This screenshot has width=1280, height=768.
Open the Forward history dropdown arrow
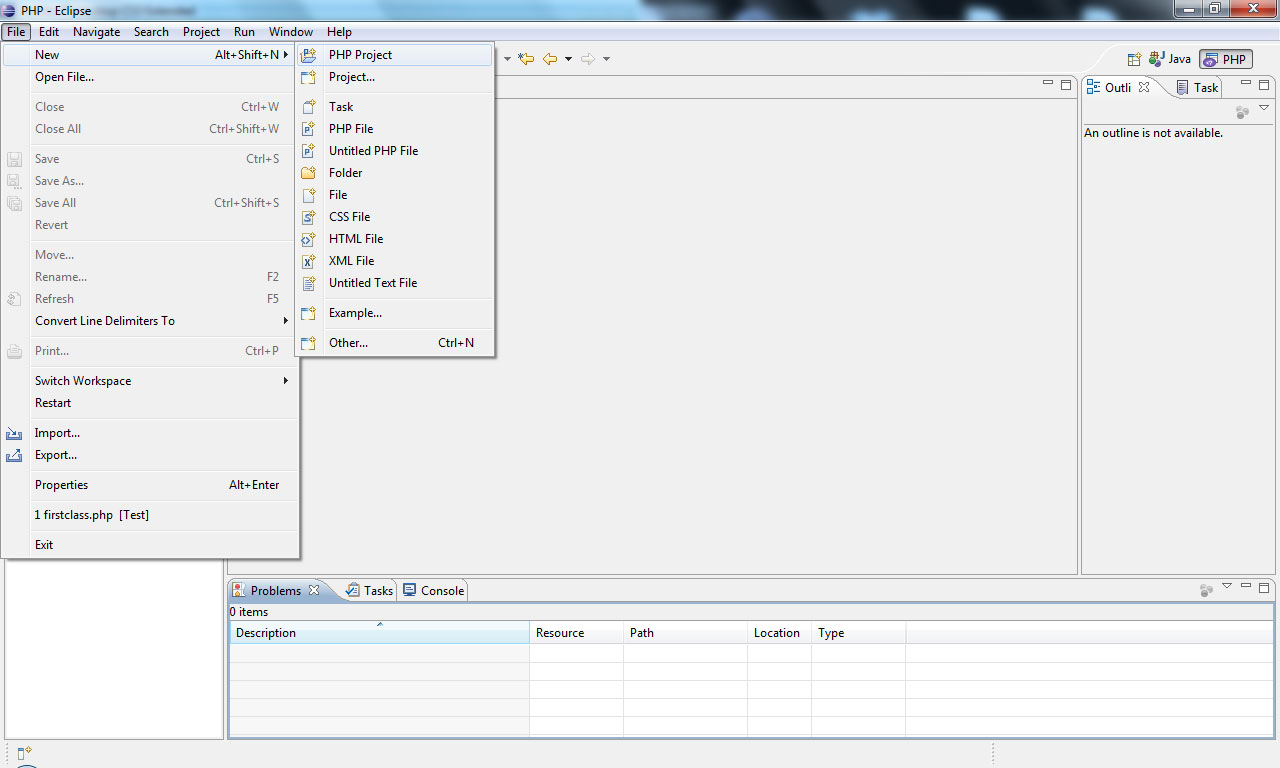pos(606,59)
